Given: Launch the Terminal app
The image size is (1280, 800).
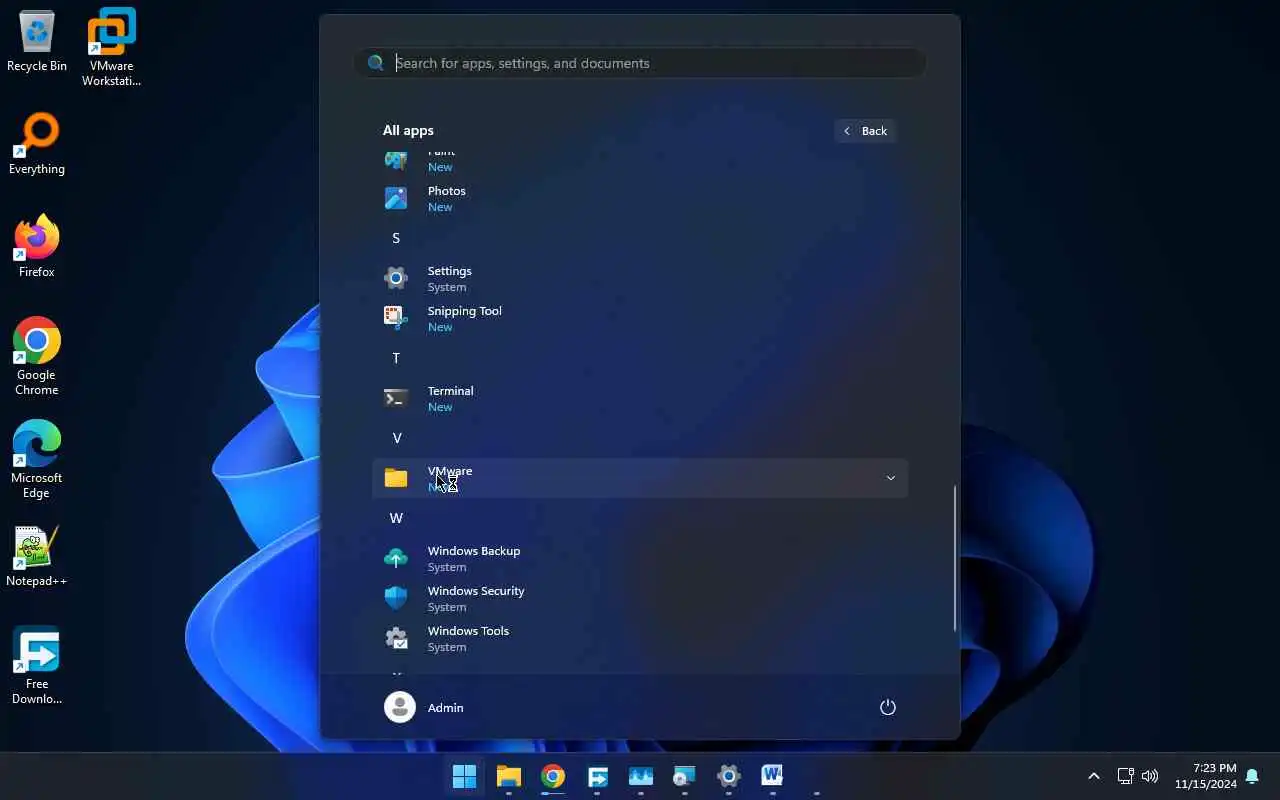Looking at the screenshot, I should tap(640, 398).
